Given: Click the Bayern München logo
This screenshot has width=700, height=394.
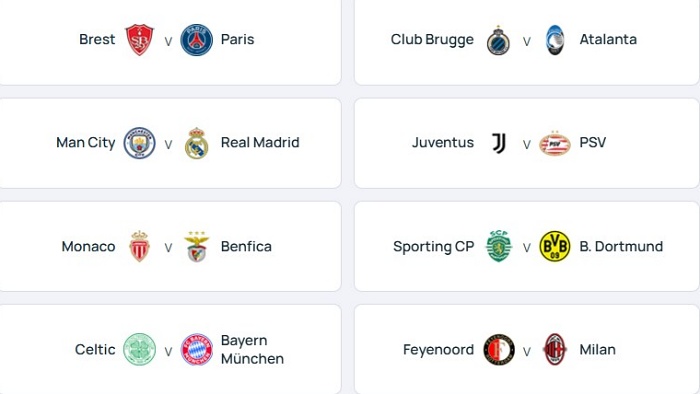Looking at the screenshot, I should [196, 349].
